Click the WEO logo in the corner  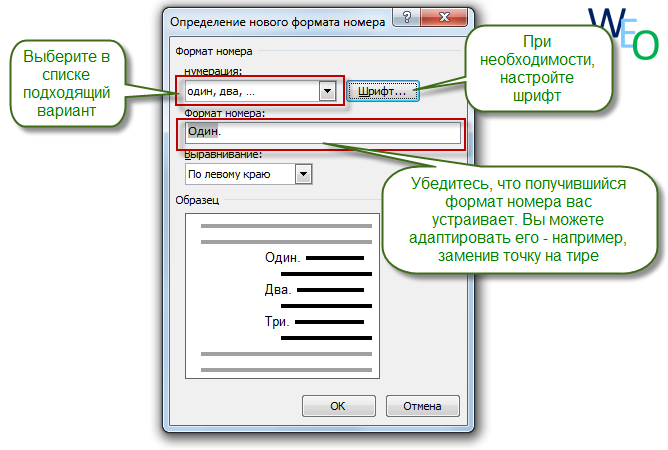pos(624,34)
